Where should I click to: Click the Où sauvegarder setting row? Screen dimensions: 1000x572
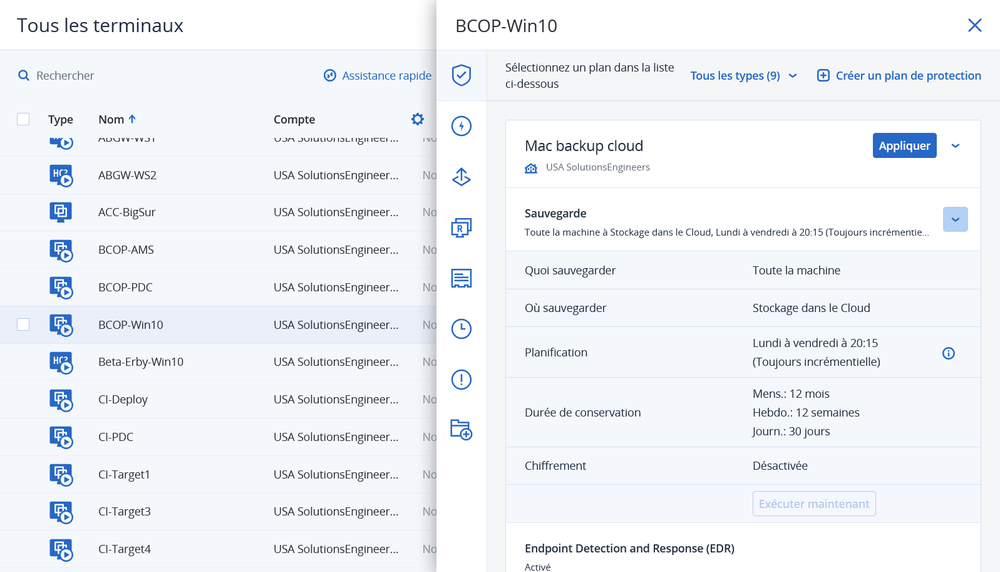click(x=743, y=308)
